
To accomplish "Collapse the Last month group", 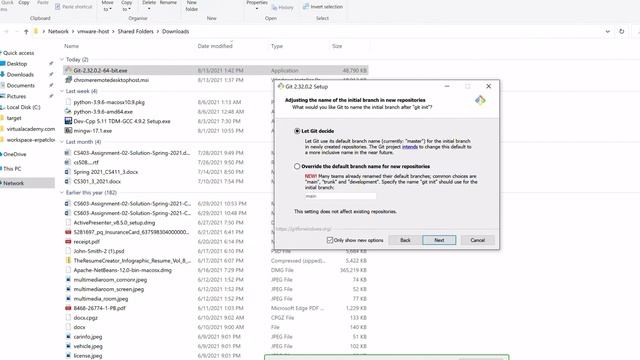I will (62, 142).
